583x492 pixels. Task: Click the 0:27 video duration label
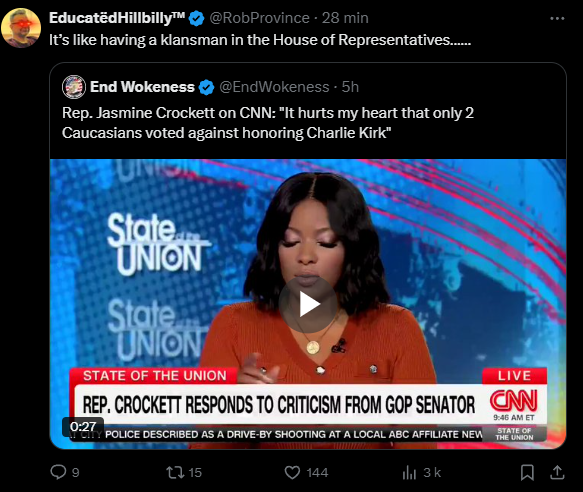[x=83, y=427]
